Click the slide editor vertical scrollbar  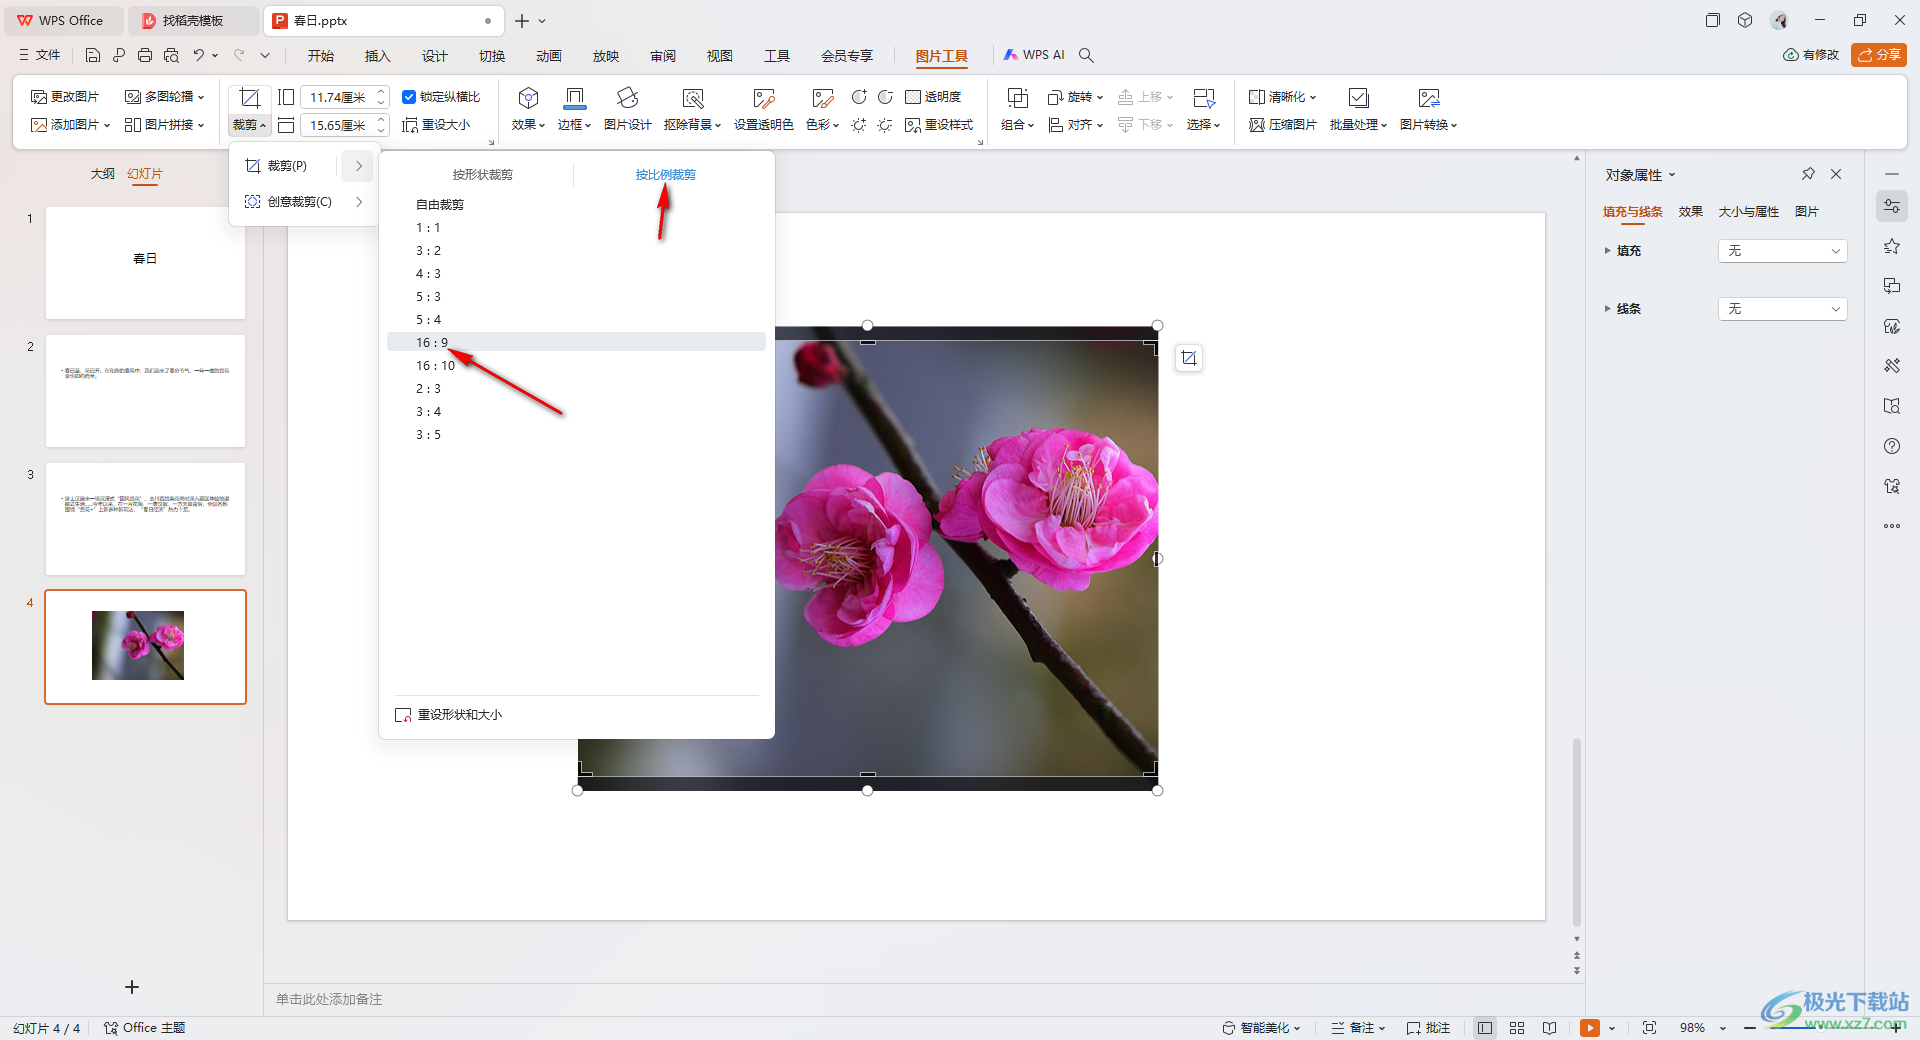[x=1577, y=832]
